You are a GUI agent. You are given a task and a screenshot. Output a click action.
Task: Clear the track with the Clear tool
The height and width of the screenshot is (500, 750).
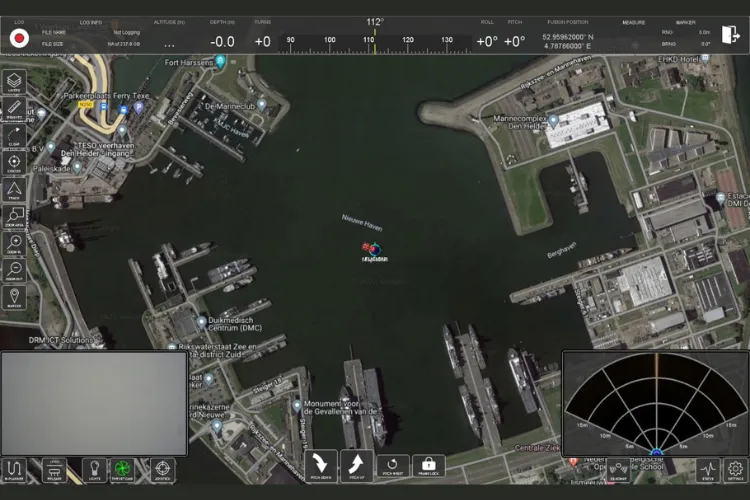[14, 136]
